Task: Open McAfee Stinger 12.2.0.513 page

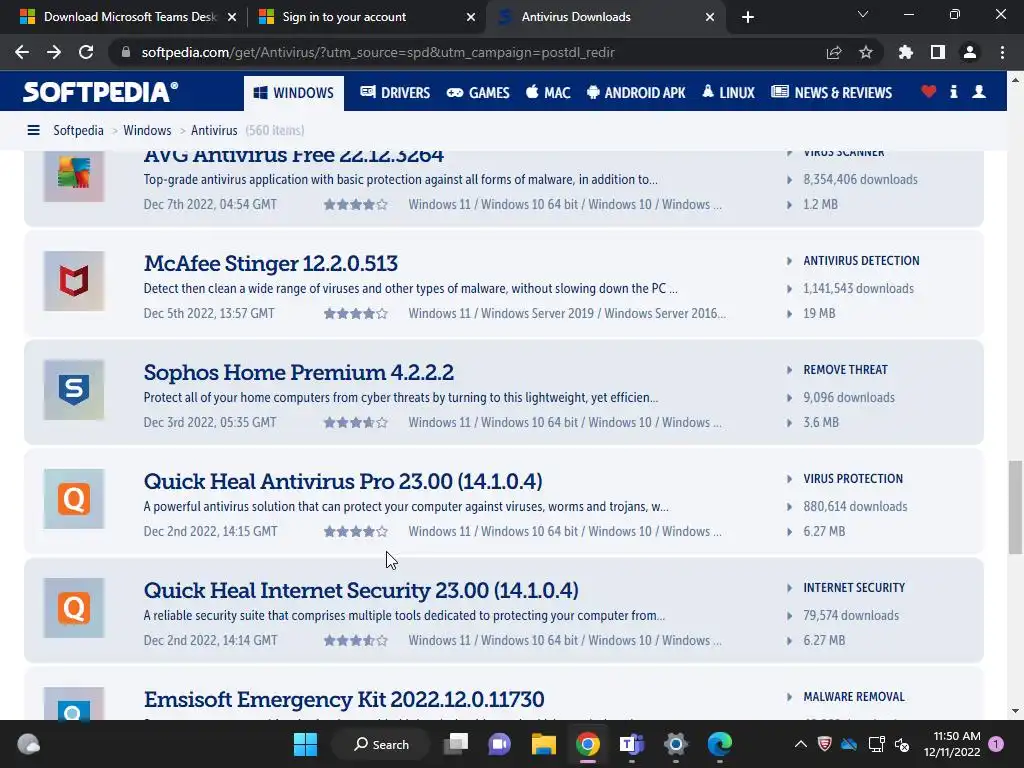Action: point(270,263)
